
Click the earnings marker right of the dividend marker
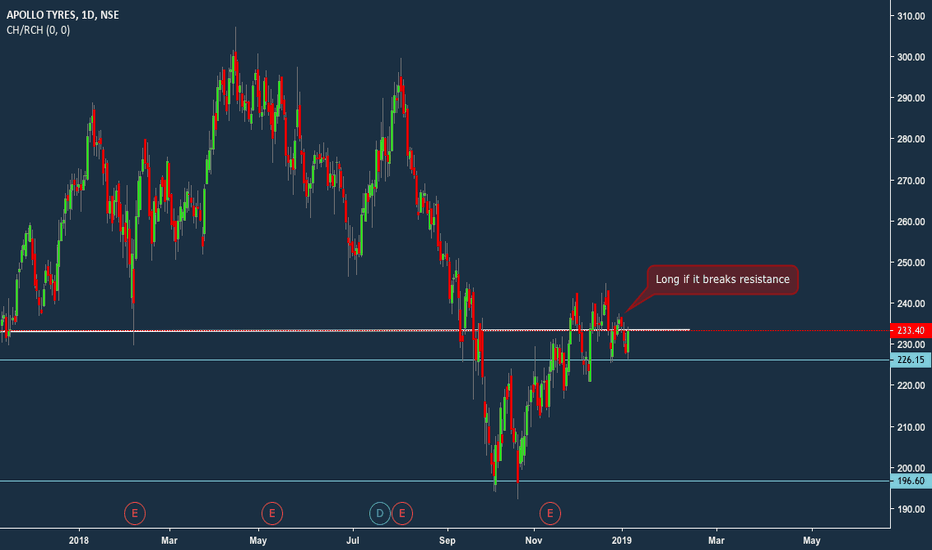(402, 513)
